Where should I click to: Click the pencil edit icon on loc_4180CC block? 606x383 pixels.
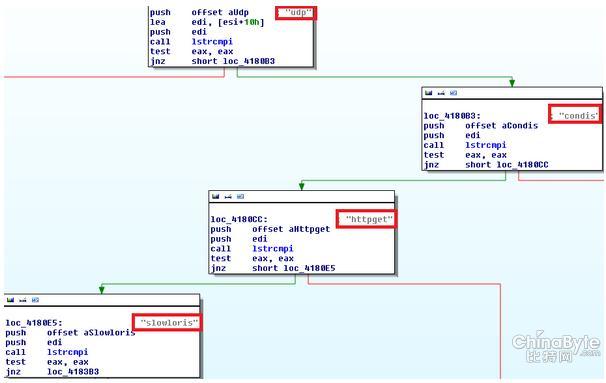tap(228, 196)
